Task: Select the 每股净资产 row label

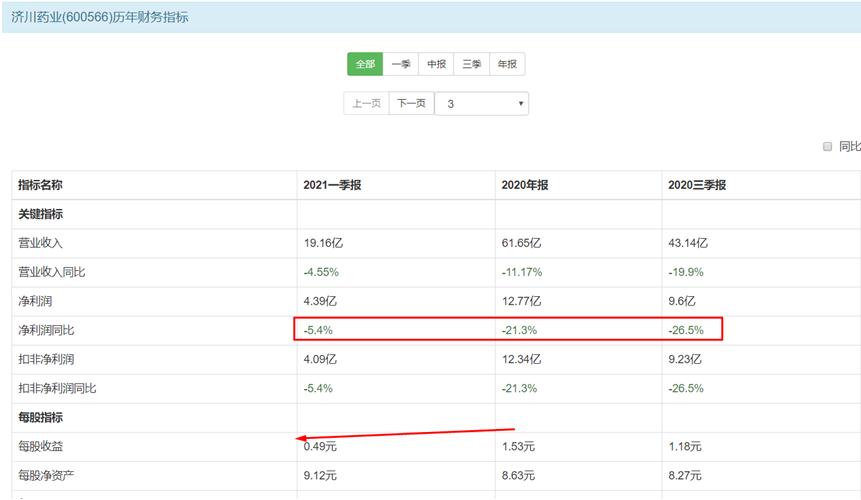Action: [x=46, y=475]
